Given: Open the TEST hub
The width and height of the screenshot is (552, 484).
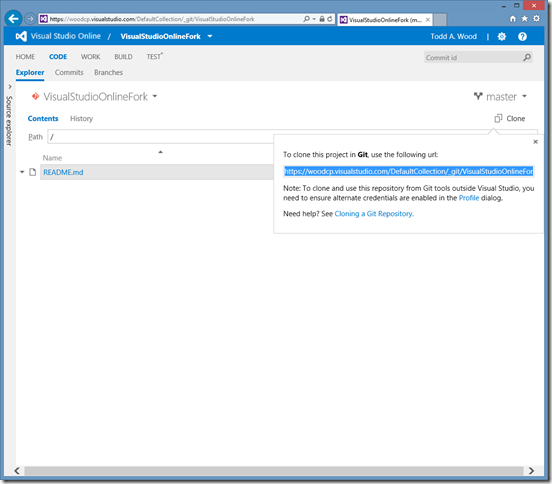Looking at the screenshot, I should coord(155,56).
